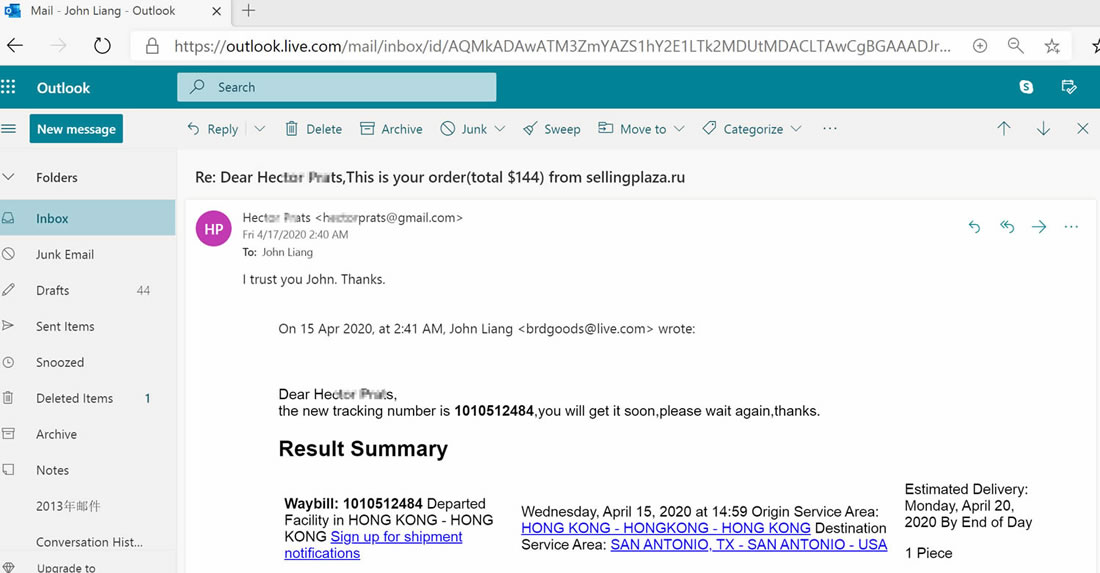The width and height of the screenshot is (1100, 573).
Task: Collapse the Folders list
Action: click(x=9, y=177)
